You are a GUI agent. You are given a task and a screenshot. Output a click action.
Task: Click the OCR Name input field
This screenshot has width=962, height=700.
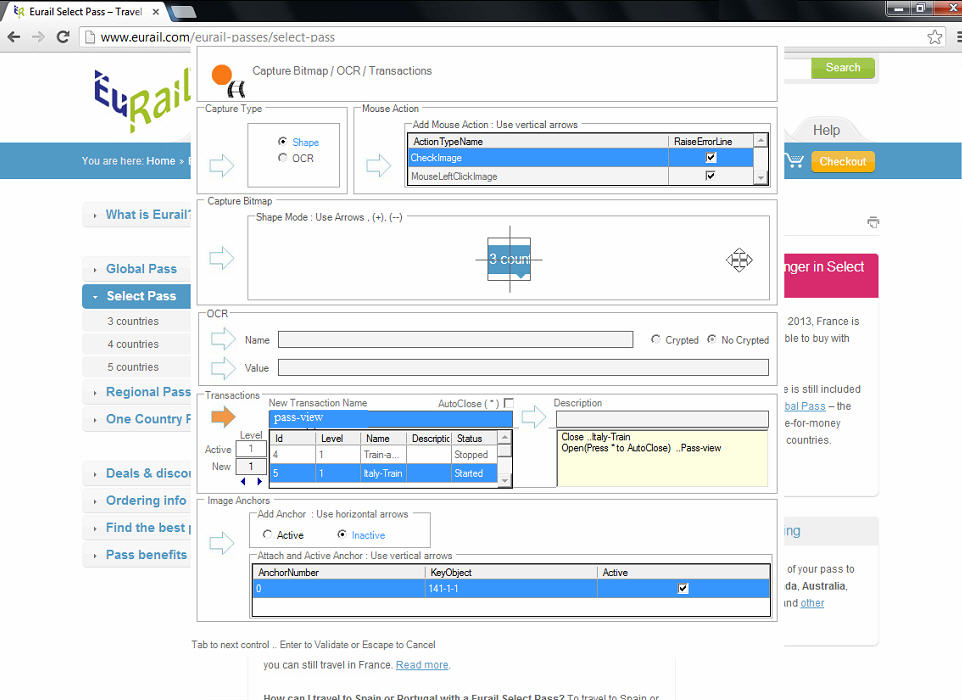[x=455, y=339]
